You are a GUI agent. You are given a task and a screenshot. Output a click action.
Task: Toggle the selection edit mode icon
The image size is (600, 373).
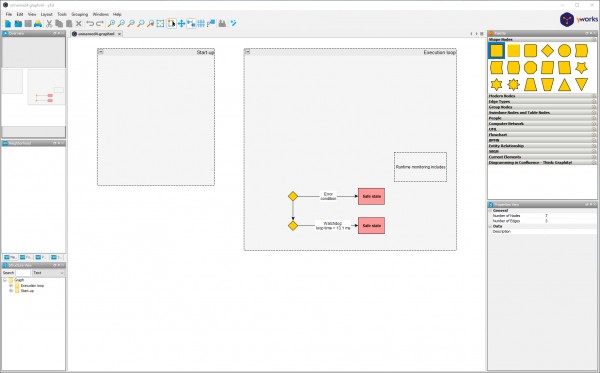[171, 24]
